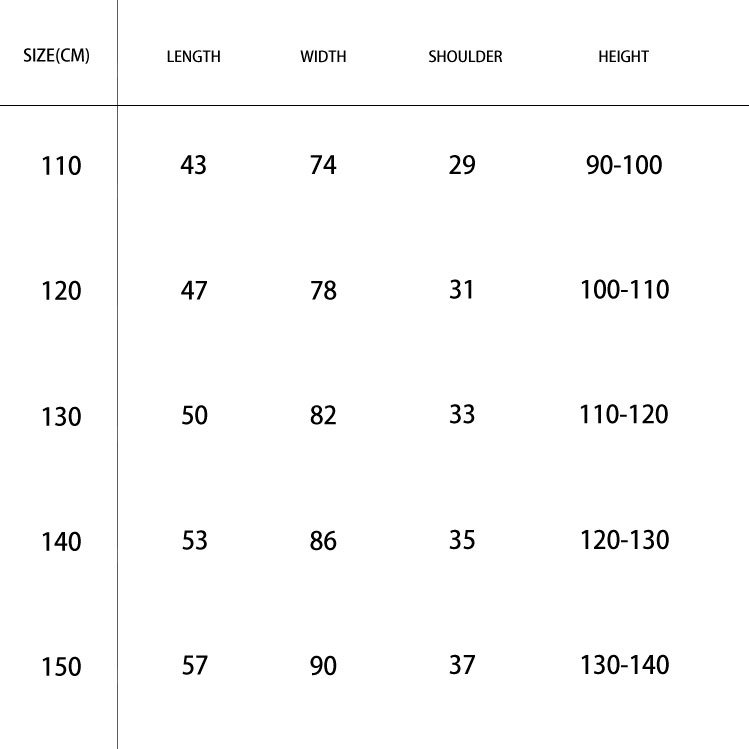This screenshot has width=749, height=749.
Task: Select the size 120 row label
Action: coord(61,291)
